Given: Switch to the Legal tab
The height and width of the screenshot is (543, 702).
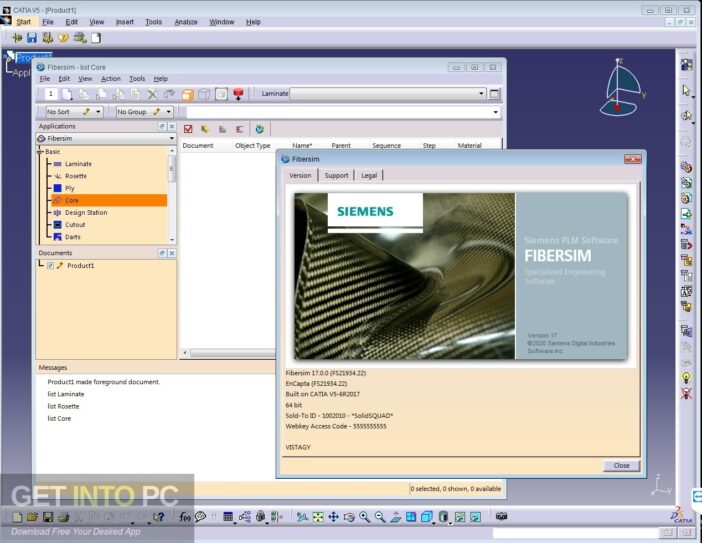Looking at the screenshot, I should [369, 175].
